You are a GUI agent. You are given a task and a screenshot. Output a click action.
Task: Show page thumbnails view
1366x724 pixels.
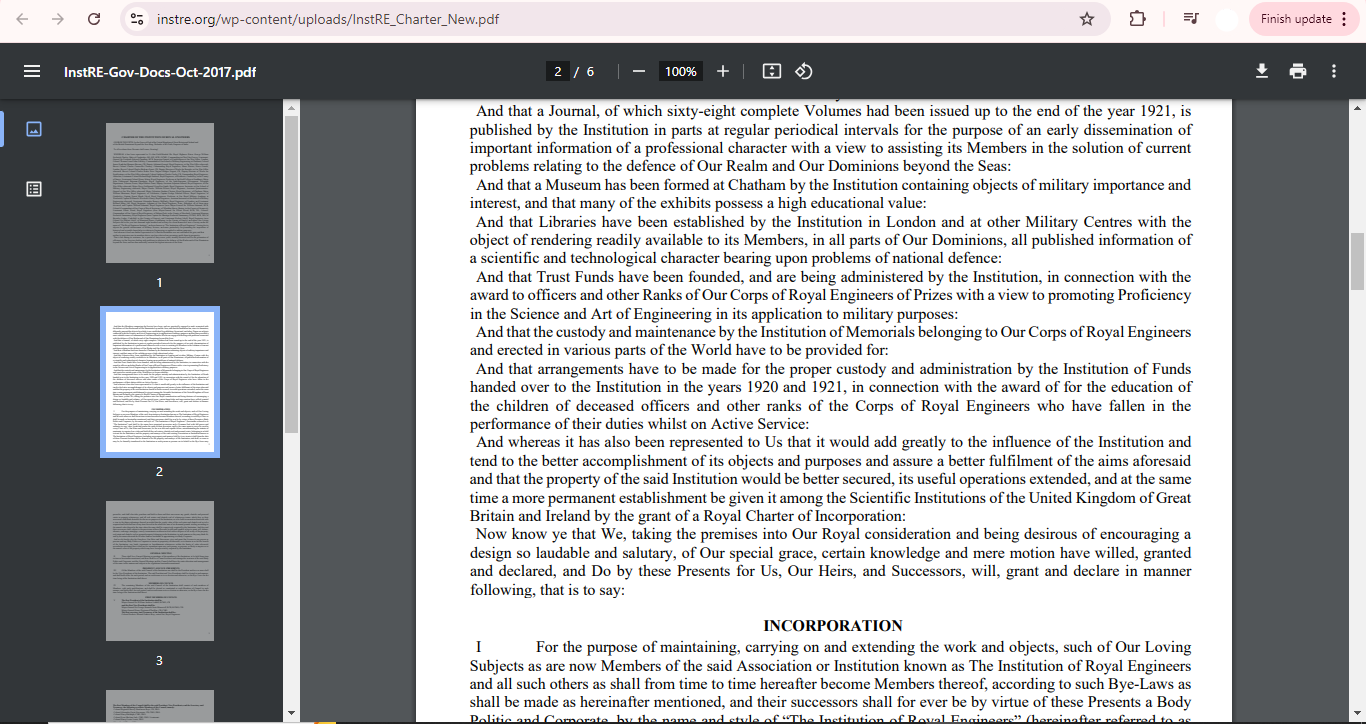[x=33, y=129]
